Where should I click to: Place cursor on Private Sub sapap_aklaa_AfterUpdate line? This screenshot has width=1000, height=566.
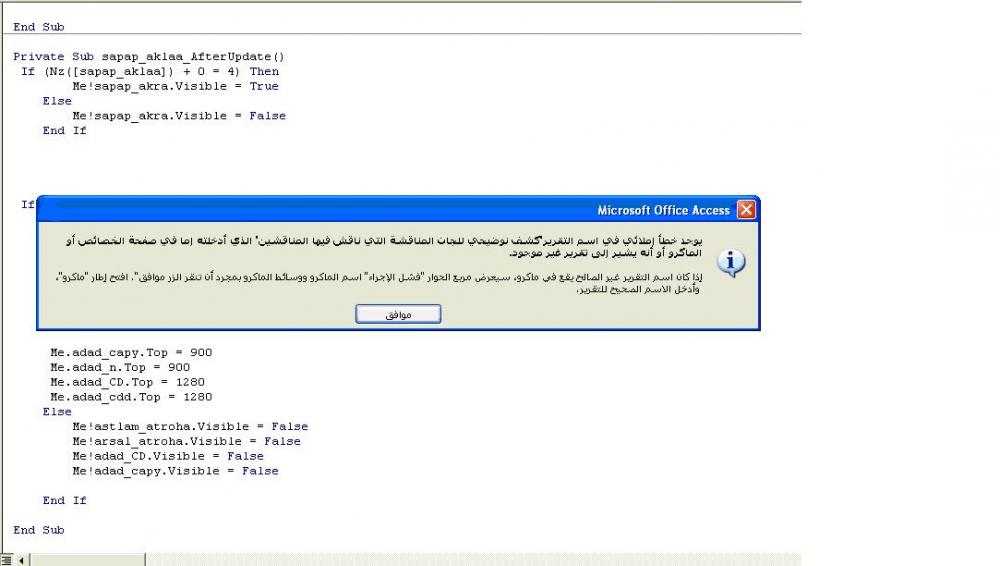[x=149, y=57]
